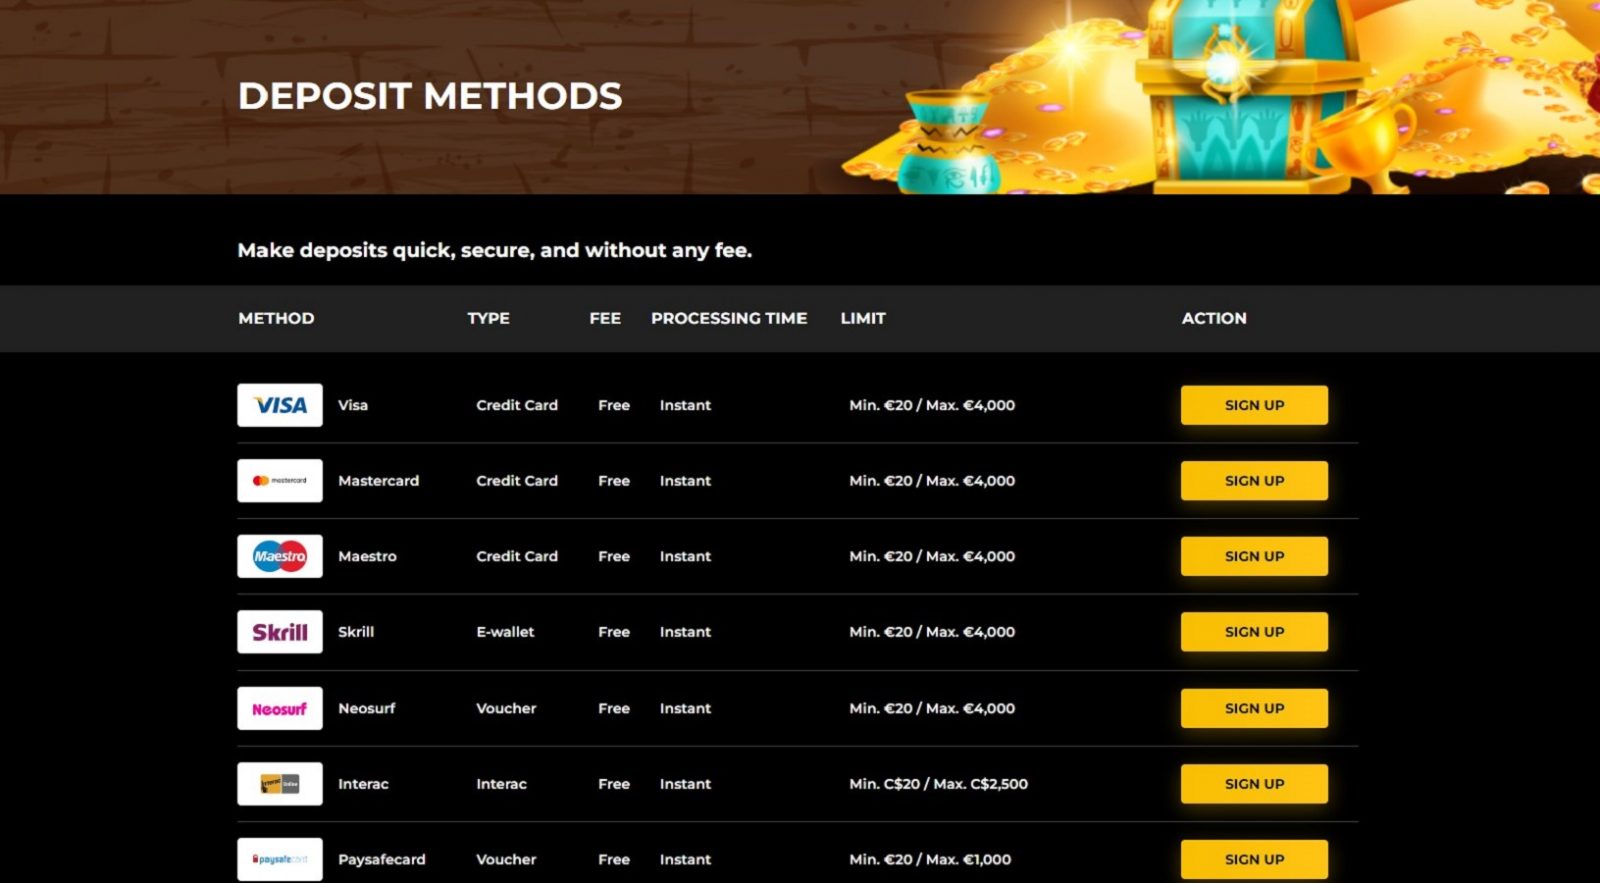Click E-wallet type in Skrill row
The image size is (1600, 883).
(x=505, y=632)
